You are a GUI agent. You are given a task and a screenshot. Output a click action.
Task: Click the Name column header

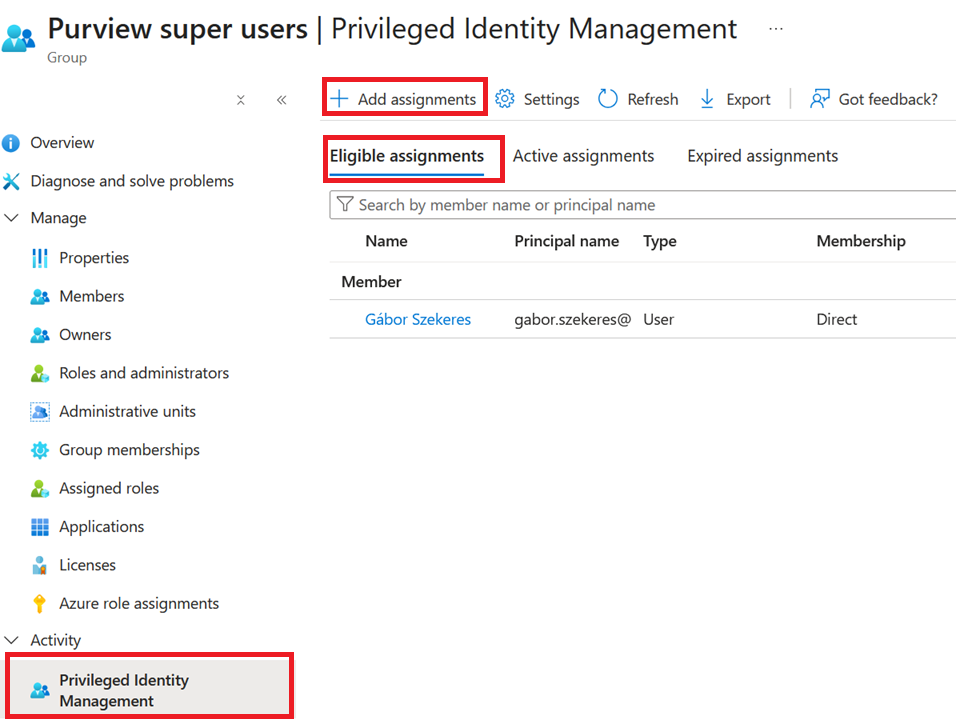[387, 241]
